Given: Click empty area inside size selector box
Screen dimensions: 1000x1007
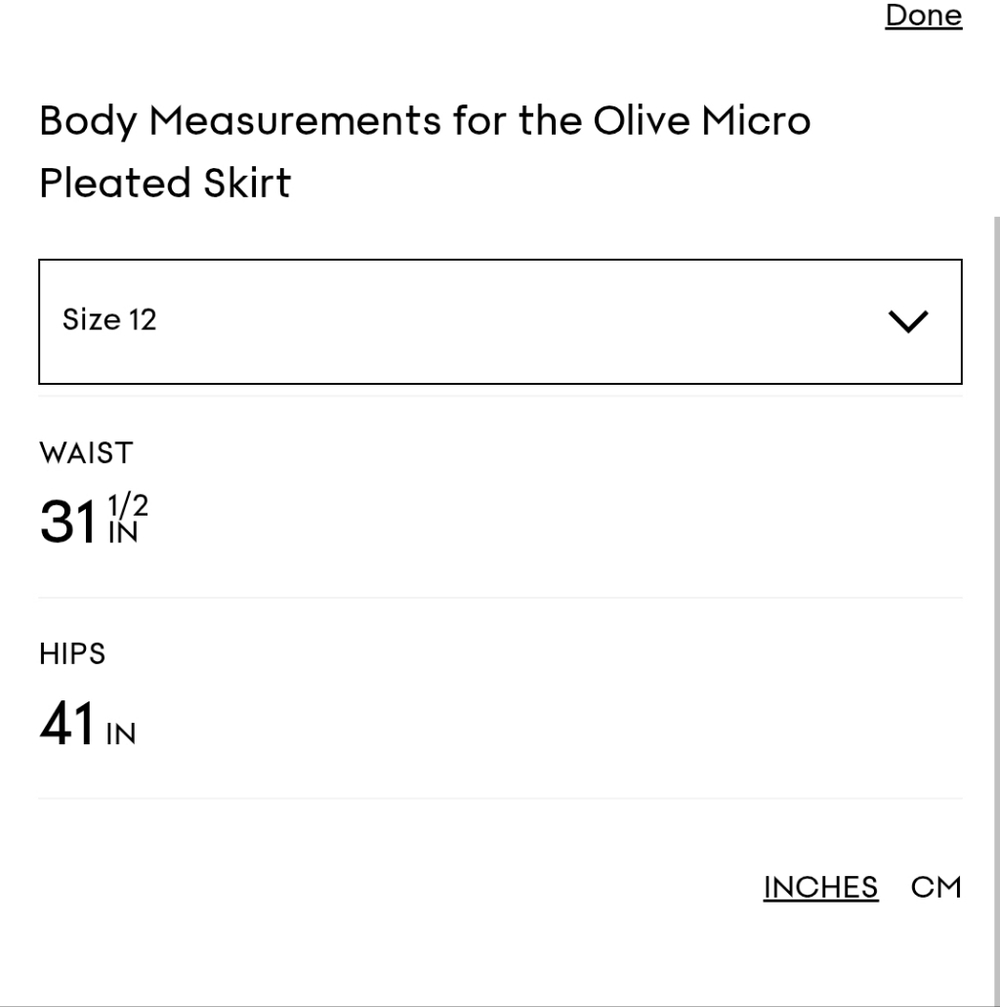Looking at the screenshot, I should [514, 321].
